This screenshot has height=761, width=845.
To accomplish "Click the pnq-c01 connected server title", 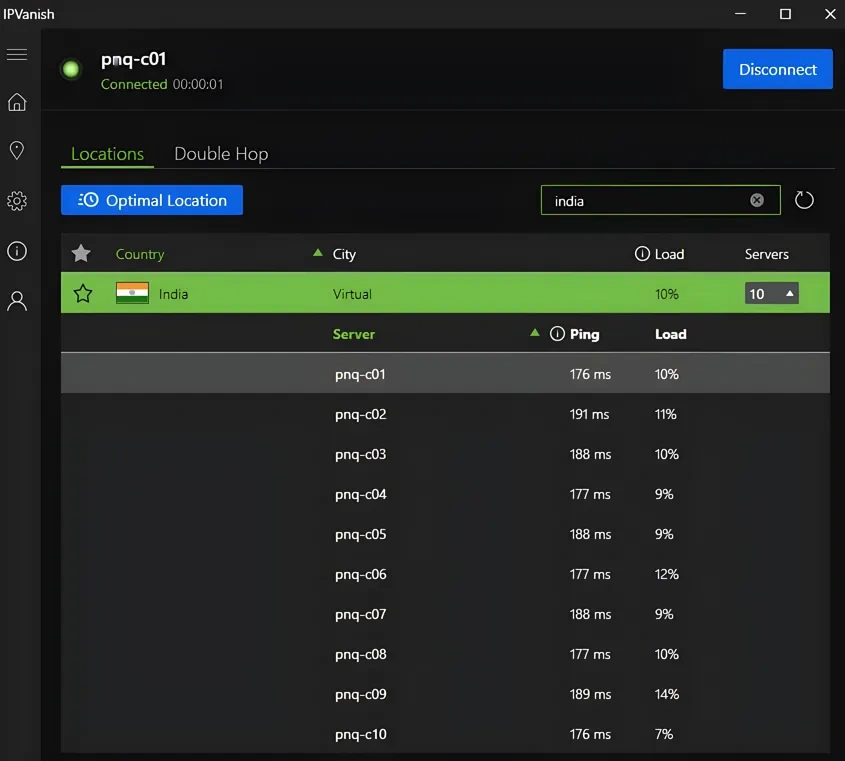I will (x=133, y=59).
